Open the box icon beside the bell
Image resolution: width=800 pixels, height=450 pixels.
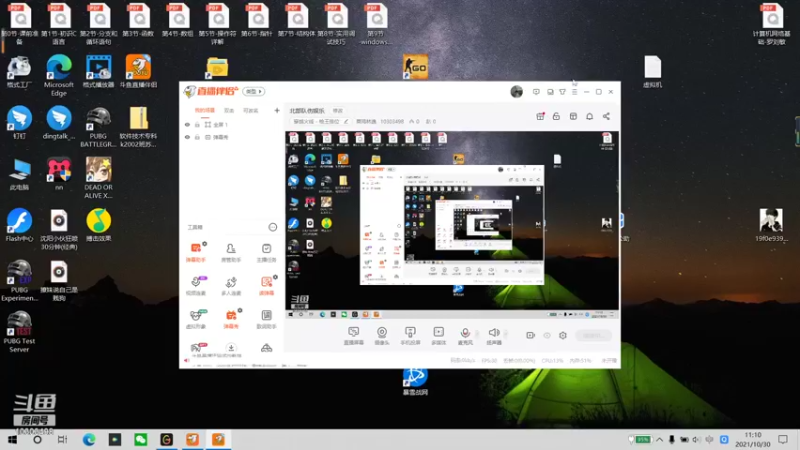[573, 116]
